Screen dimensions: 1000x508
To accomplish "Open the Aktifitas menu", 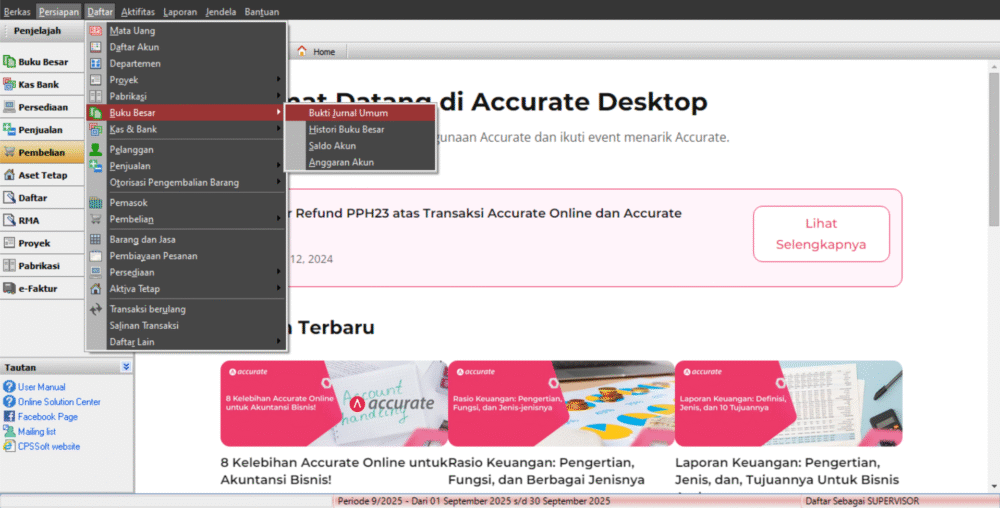I will click(x=138, y=11).
